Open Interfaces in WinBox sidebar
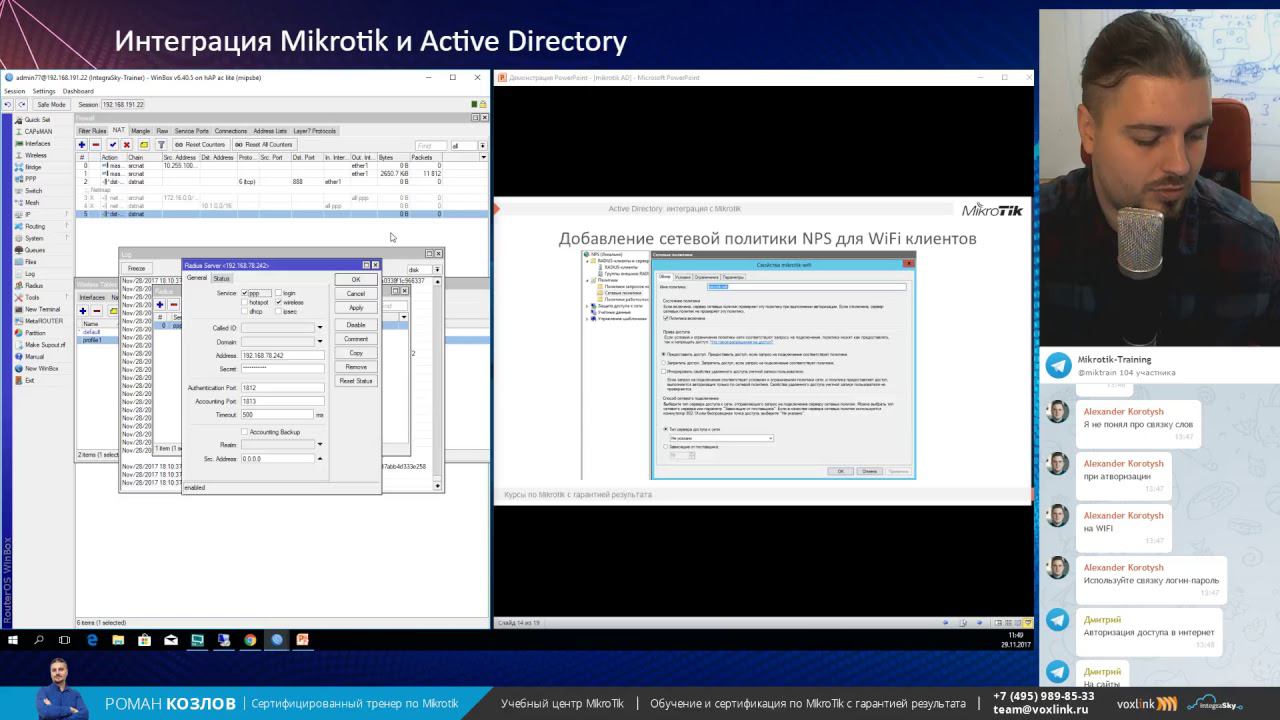Image resolution: width=1280 pixels, height=720 pixels. click(37, 144)
